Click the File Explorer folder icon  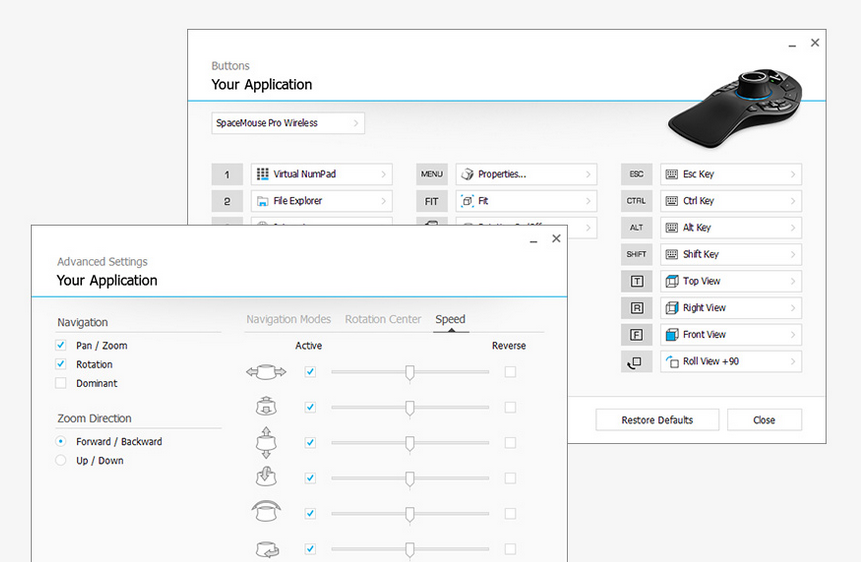point(263,201)
